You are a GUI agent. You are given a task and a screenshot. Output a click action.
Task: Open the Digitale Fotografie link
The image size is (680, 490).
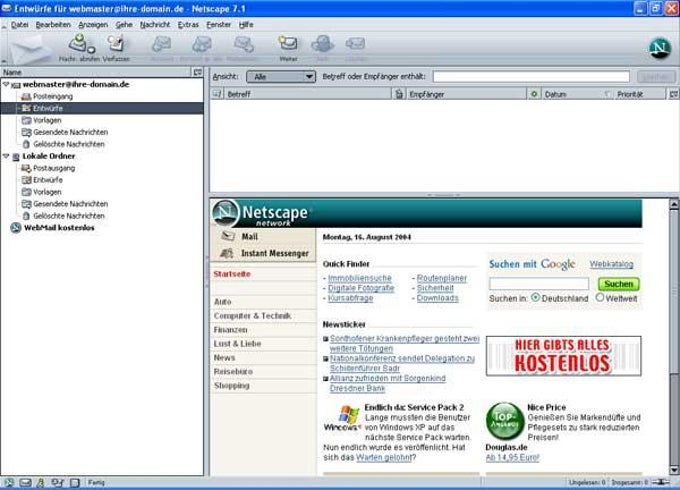pyautogui.click(x=361, y=288)
